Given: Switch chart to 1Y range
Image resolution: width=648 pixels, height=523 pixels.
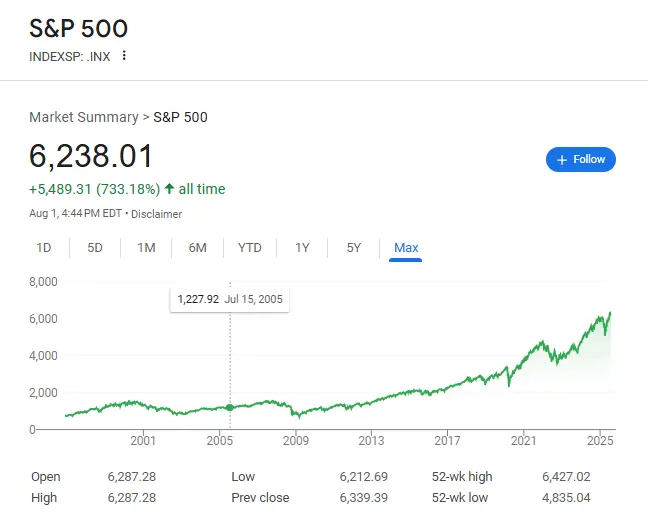Looking at the screenshot, I should [302, 248].
